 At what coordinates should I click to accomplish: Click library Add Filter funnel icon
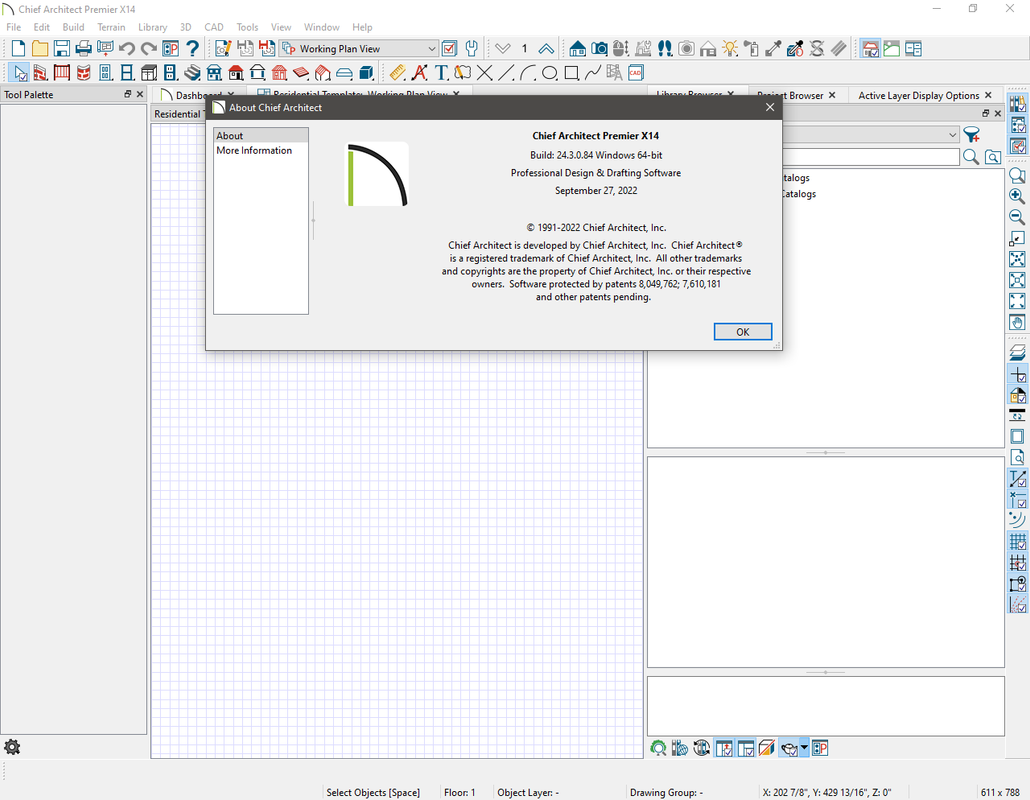coord(972,135)
